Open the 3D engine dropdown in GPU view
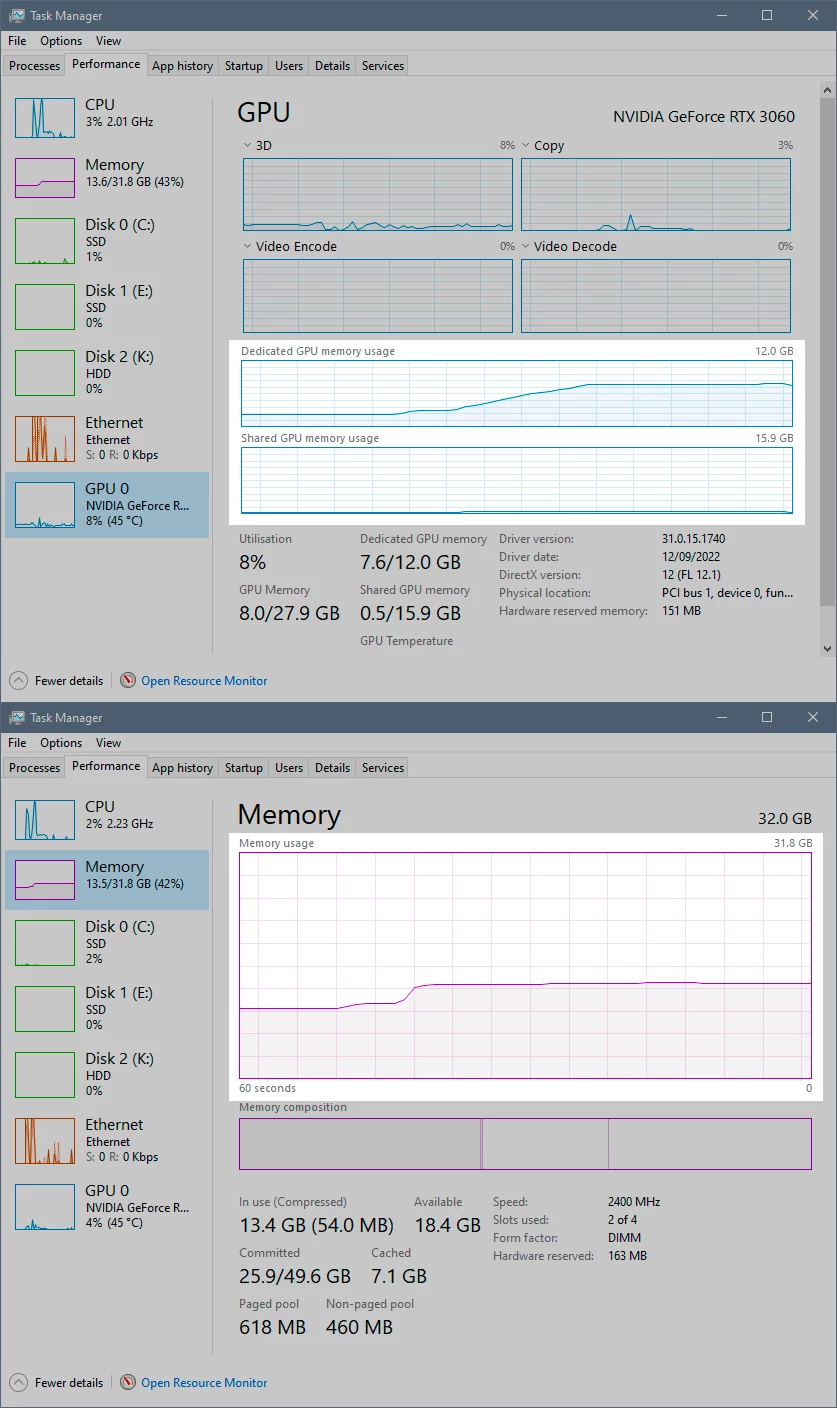 [248, 146]
